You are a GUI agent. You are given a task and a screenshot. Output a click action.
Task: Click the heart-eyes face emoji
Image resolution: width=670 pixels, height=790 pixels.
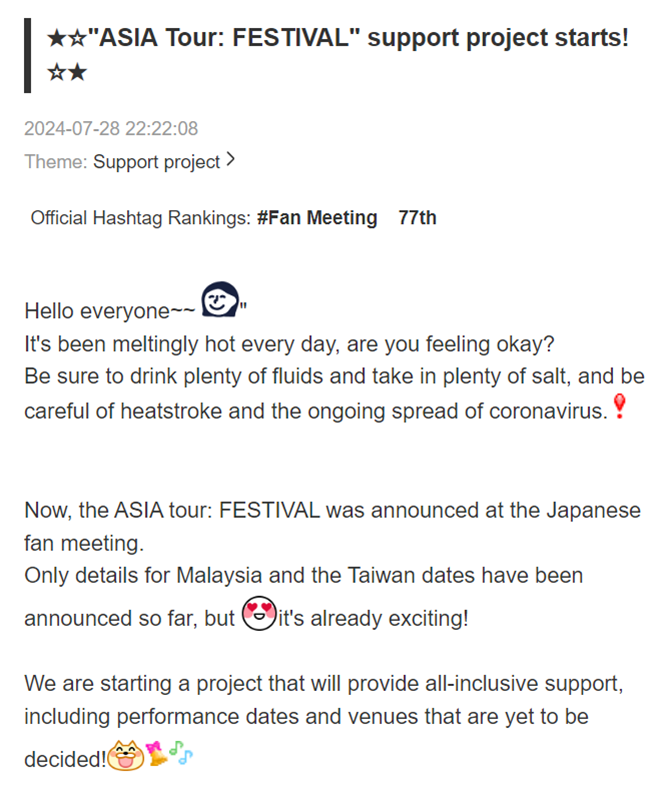[x=259, y=613]
